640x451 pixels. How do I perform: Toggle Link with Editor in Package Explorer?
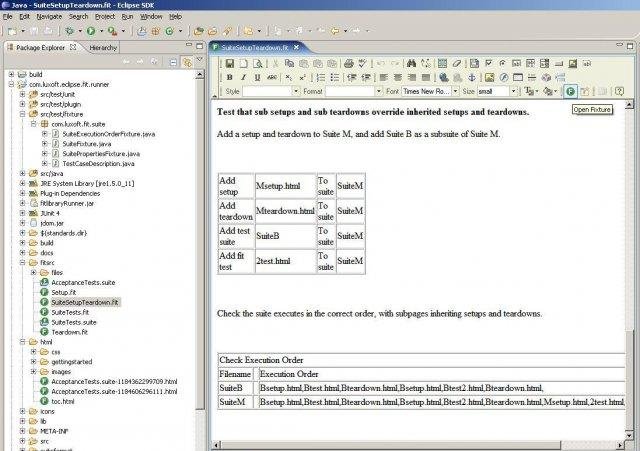(187, 62)
